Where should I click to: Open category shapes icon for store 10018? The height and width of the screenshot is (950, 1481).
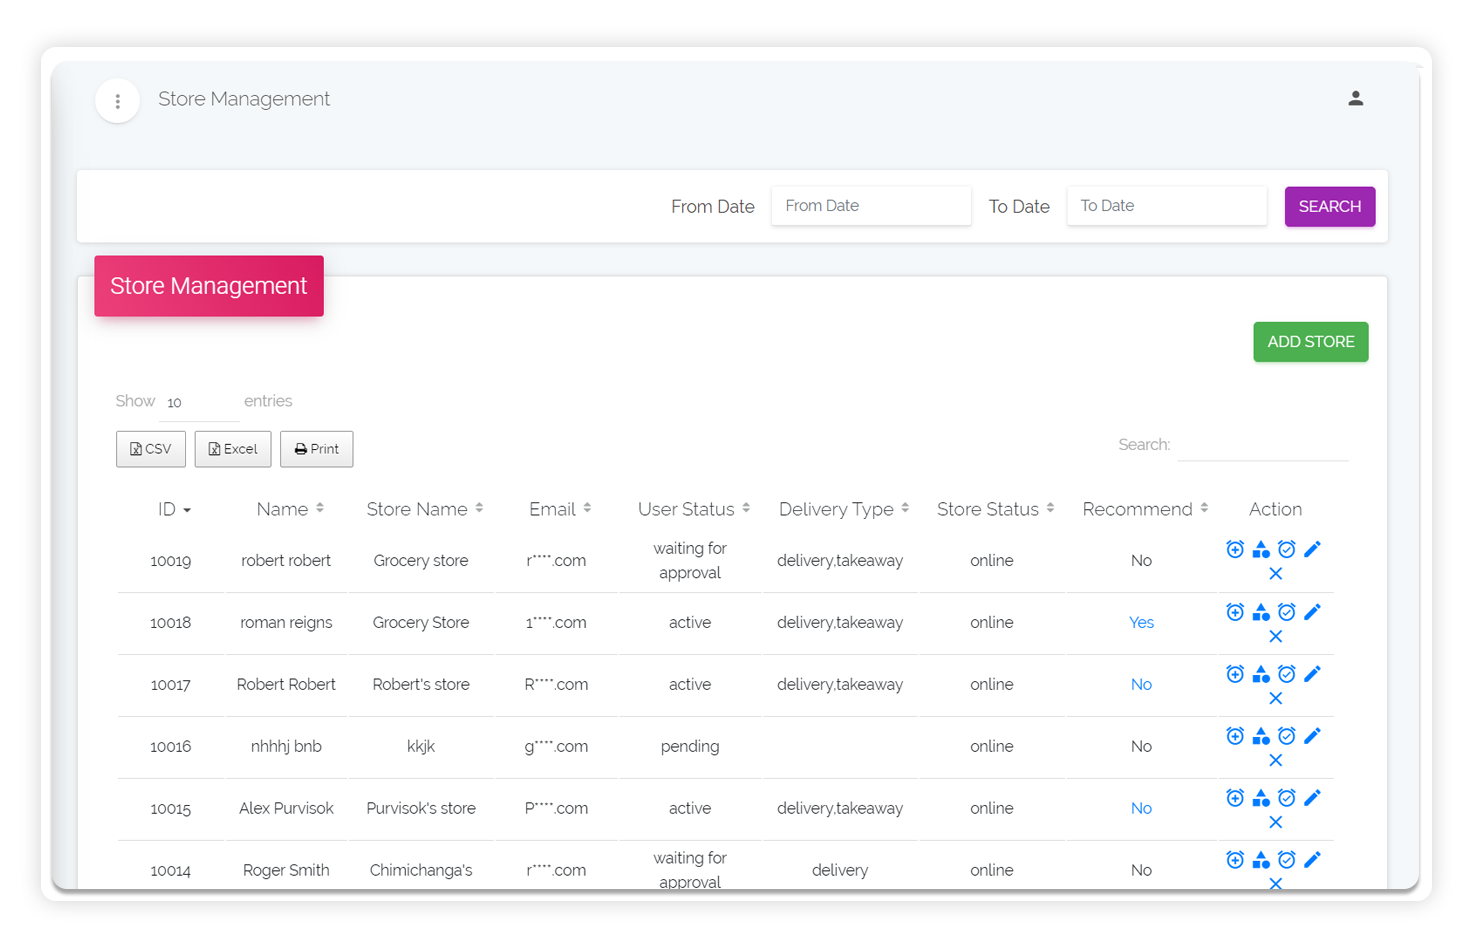[1261, 612]
